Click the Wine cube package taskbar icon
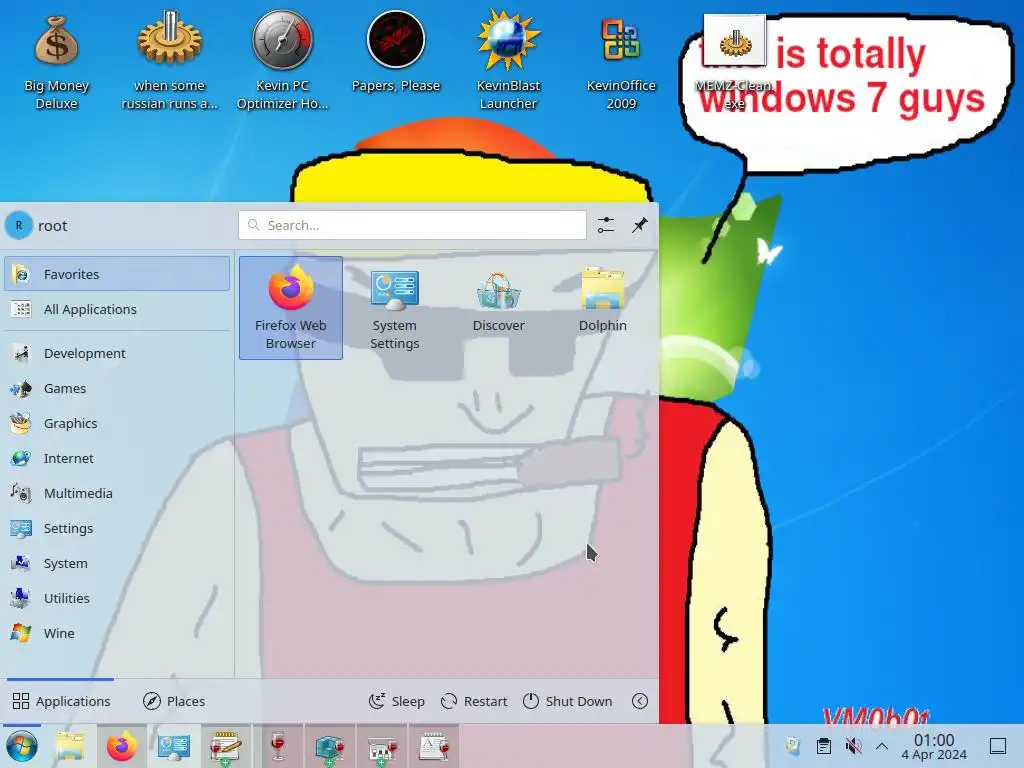 click(x=330, y=746)
